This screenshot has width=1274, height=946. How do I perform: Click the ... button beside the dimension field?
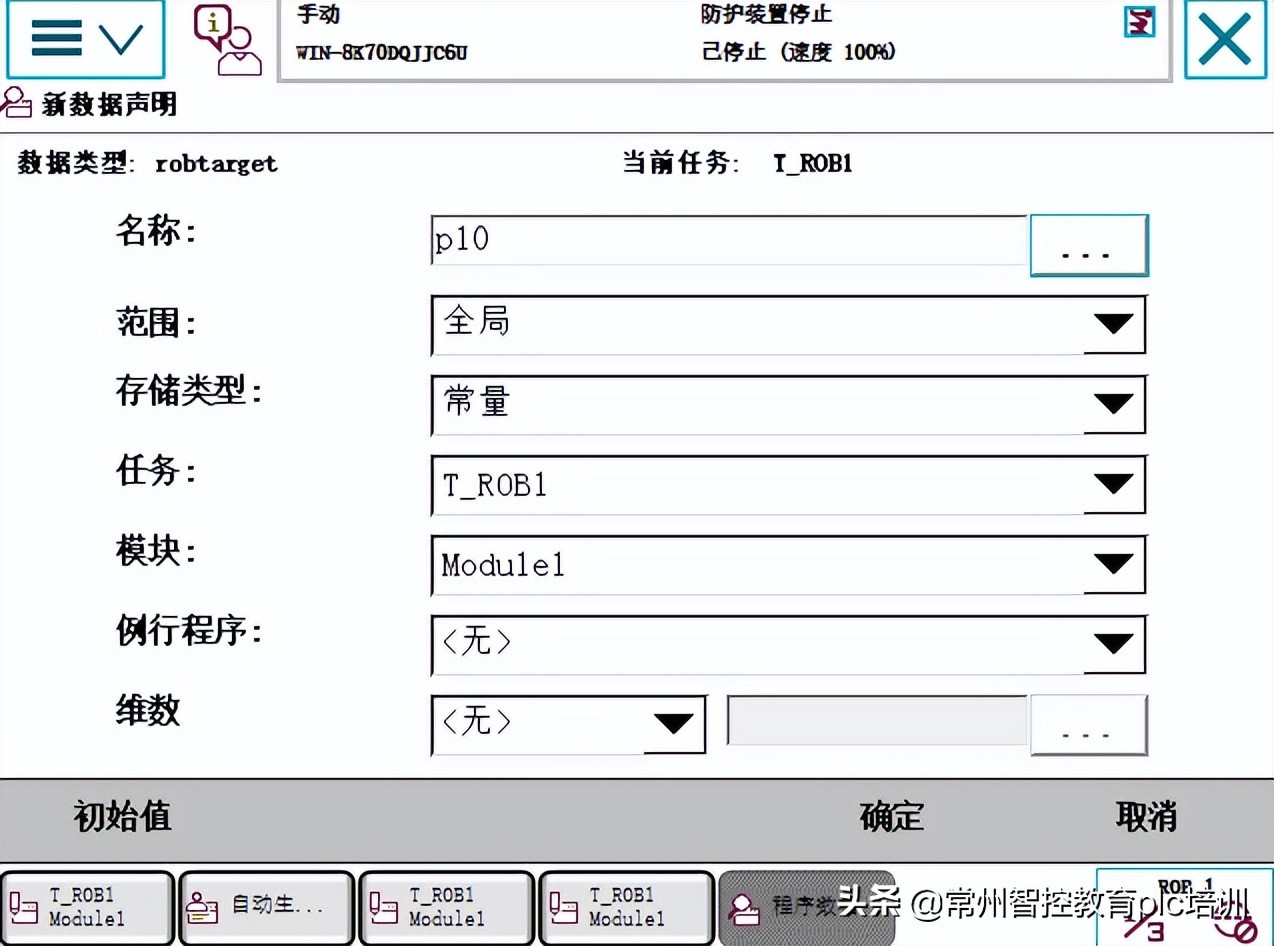pos(1088,725)
